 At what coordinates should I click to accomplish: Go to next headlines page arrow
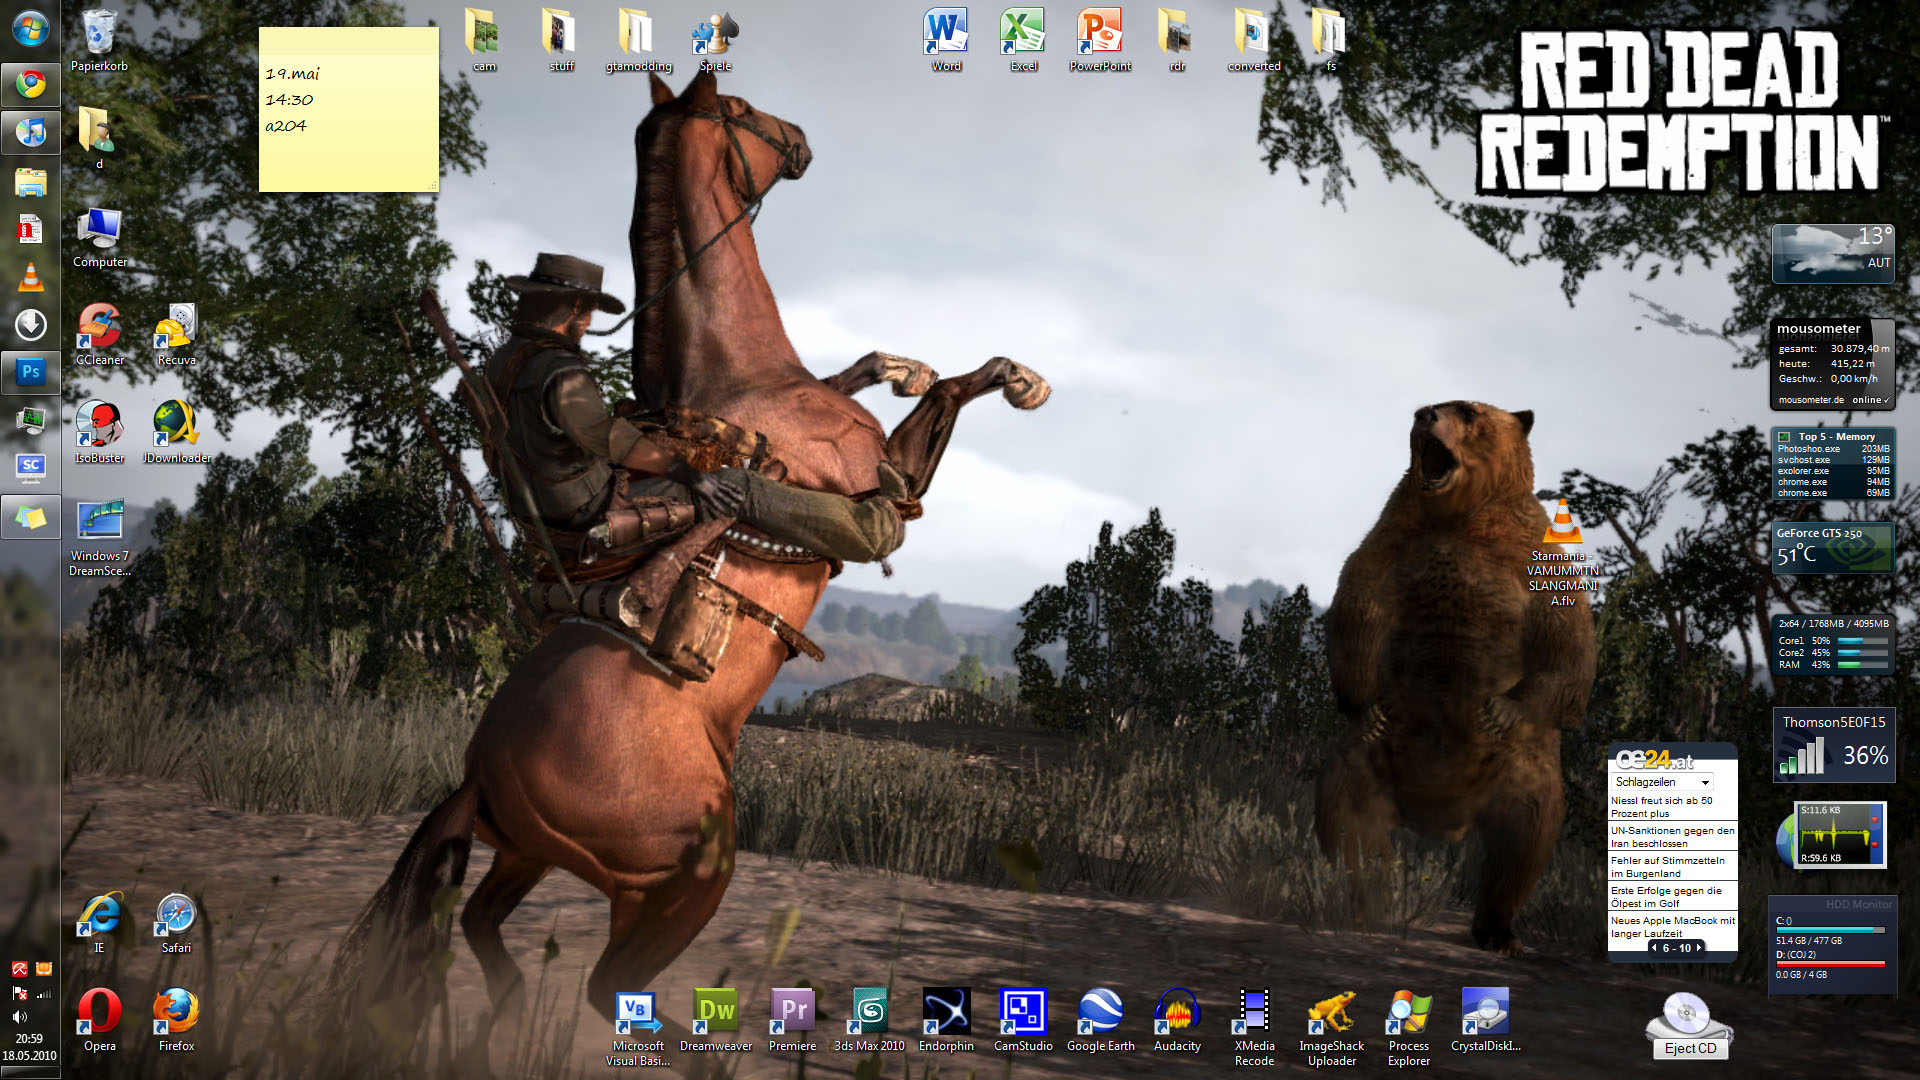click(x=1699, y=948)
